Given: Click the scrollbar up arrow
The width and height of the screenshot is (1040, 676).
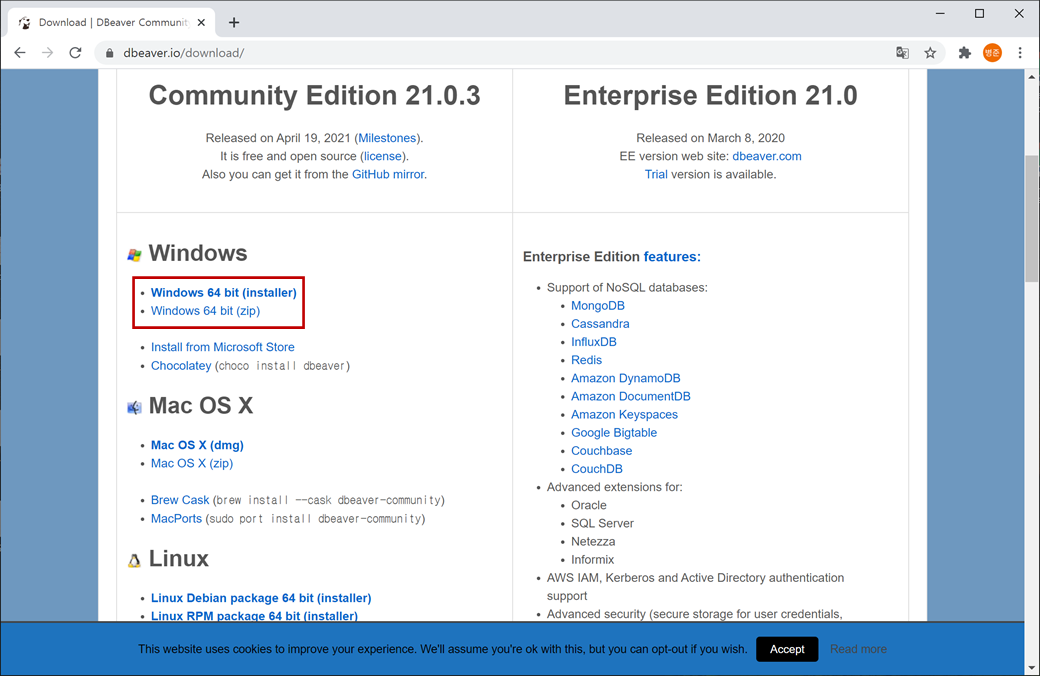Looking at the screenshot, I should point(1031,77).
